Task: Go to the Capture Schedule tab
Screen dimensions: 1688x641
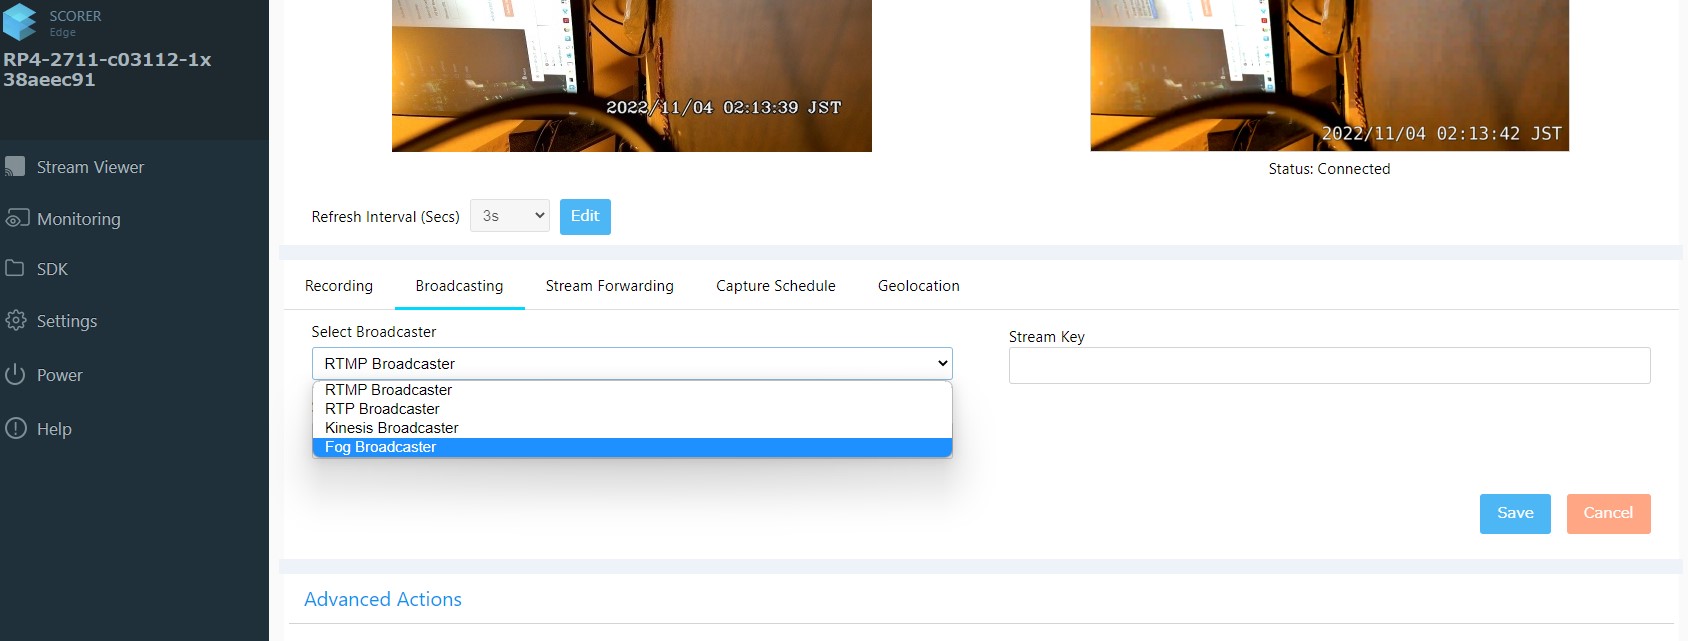Action: [x=775, y=286]
